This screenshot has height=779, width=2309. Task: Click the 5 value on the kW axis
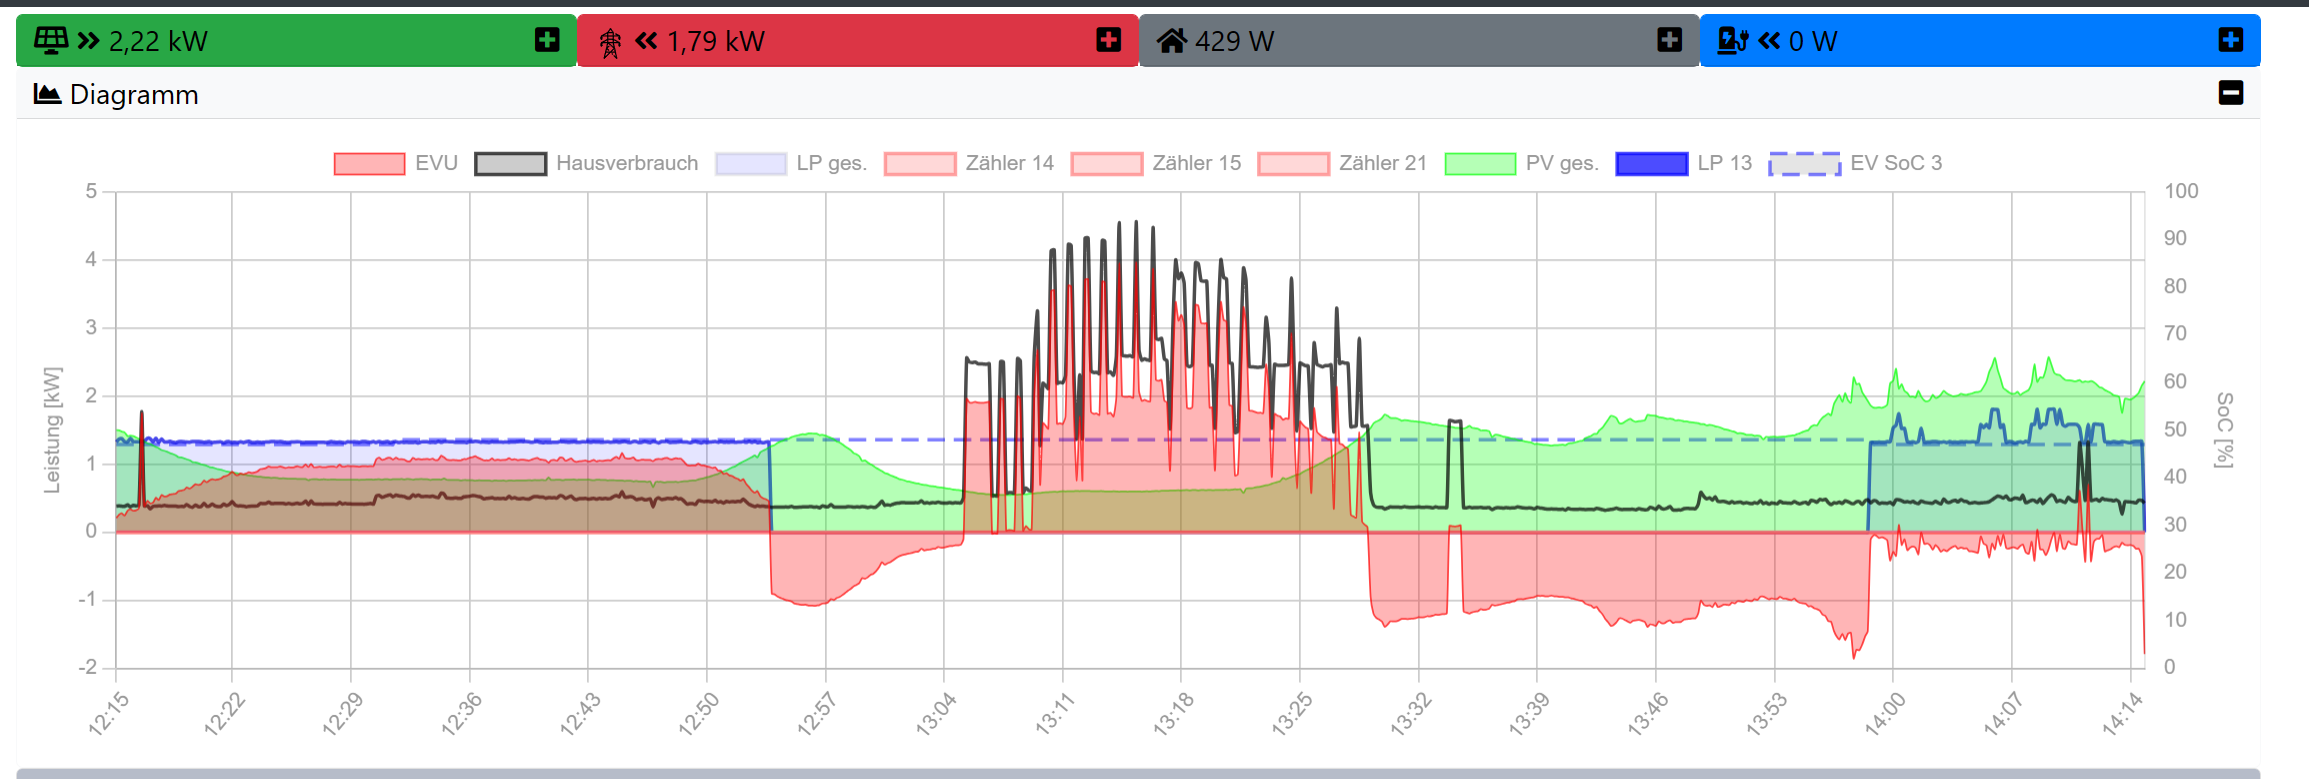click(x=91, y=191)
